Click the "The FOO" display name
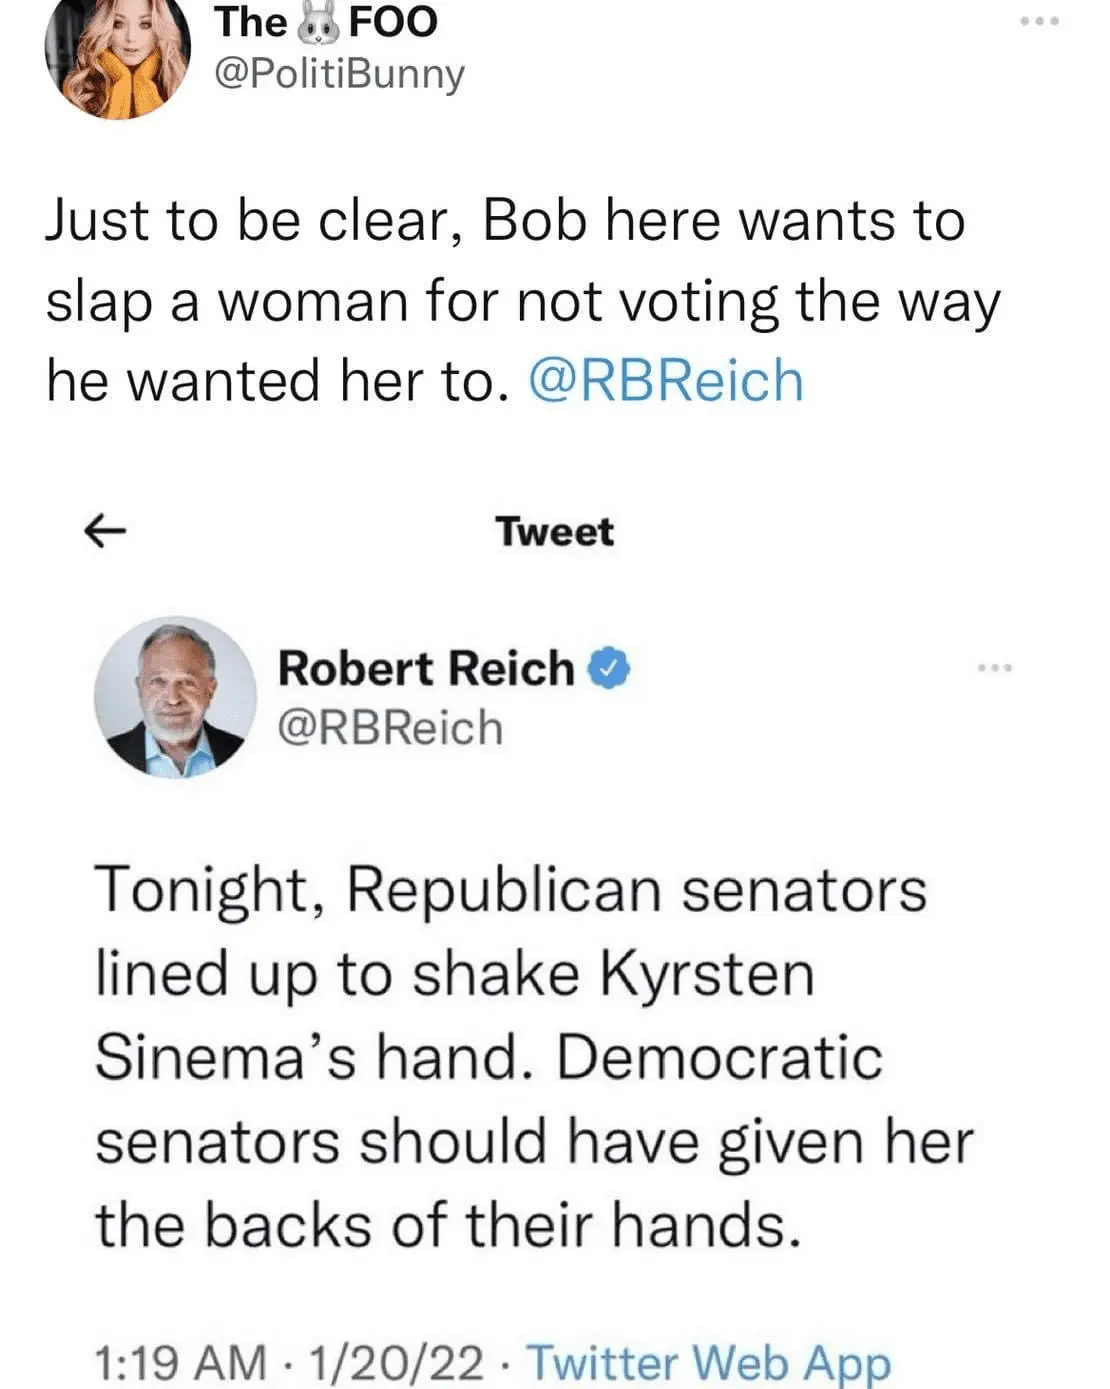The height and width of the screenshot is (1389, 1110). (325, 22)
